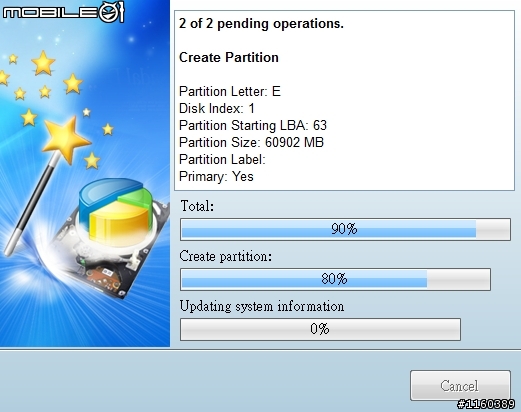Click the 'Updating system information' label
Screen dimensions: 521x412
(262, 306)
